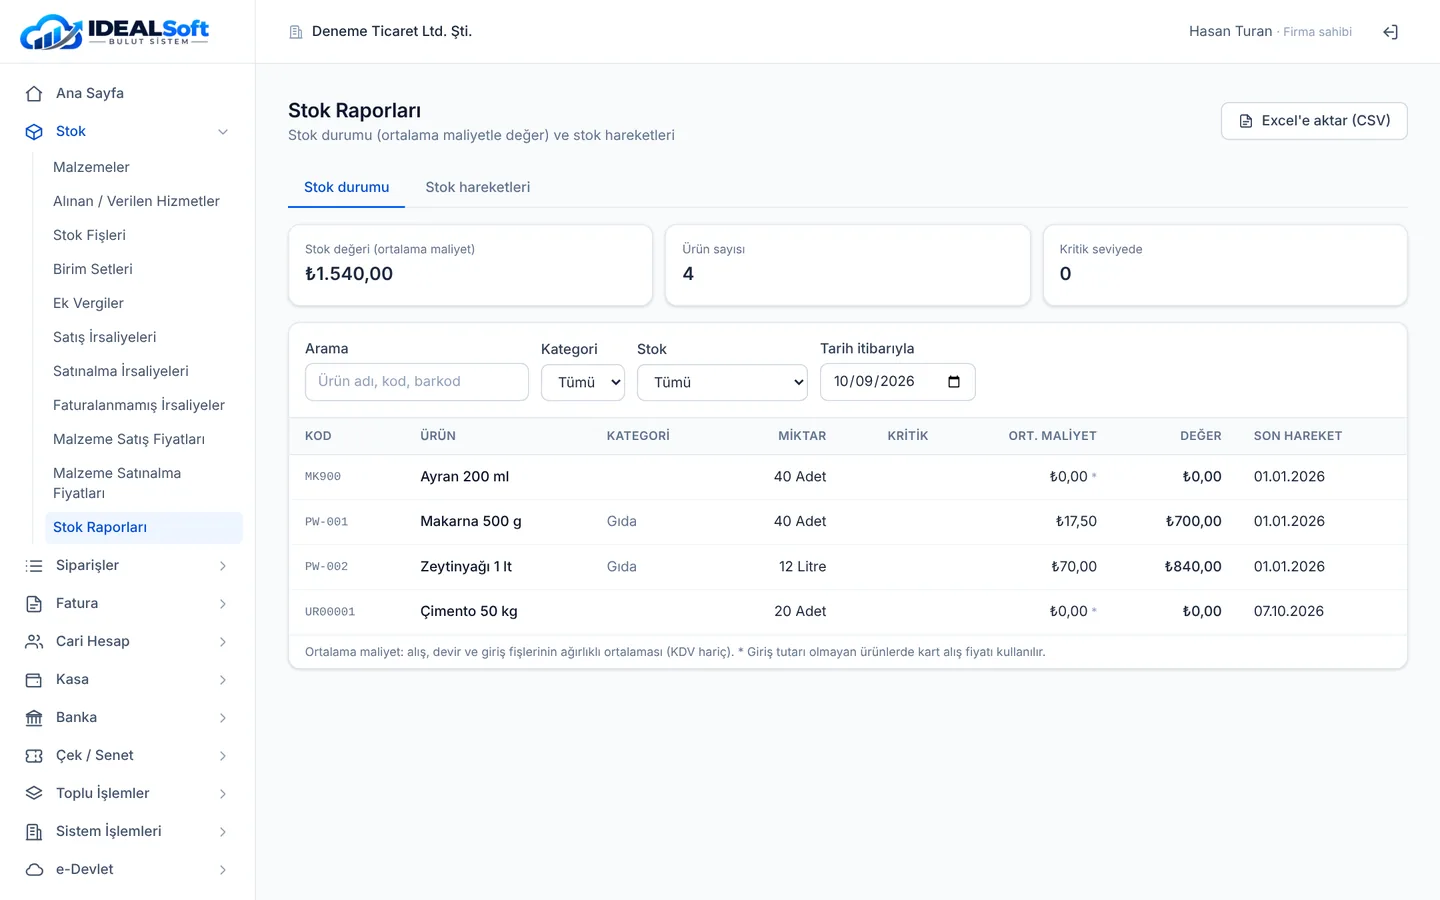1440x900 pixels.
Task: Click the Toplu İşlemler layers icon
Action: coord(34,794)
